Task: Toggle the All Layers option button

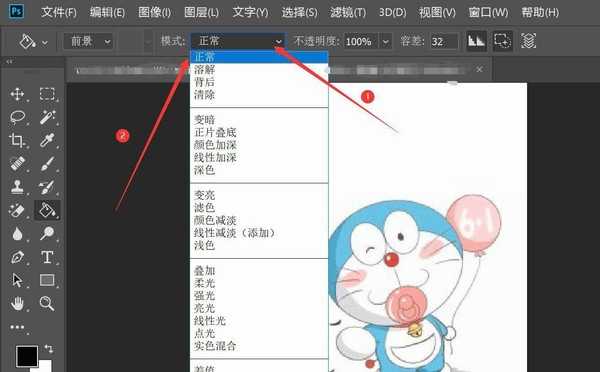Action: 528,41
